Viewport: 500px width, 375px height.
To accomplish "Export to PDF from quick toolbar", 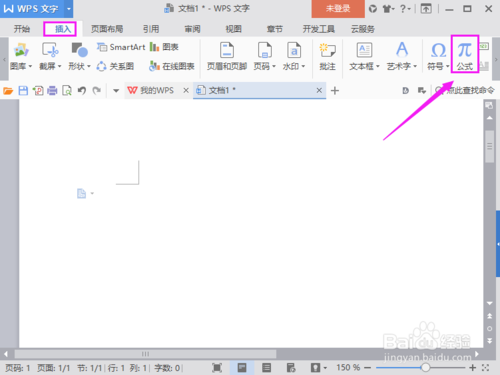I will click(x=38, y=90).
